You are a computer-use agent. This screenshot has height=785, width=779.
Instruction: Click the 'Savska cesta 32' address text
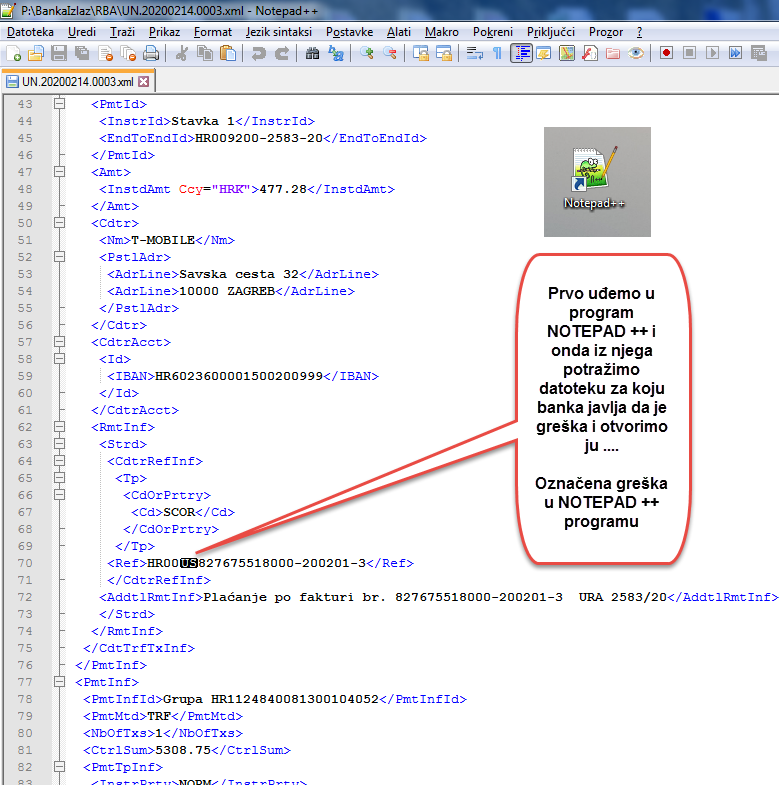pyautogui.click(x=239, y=274)
